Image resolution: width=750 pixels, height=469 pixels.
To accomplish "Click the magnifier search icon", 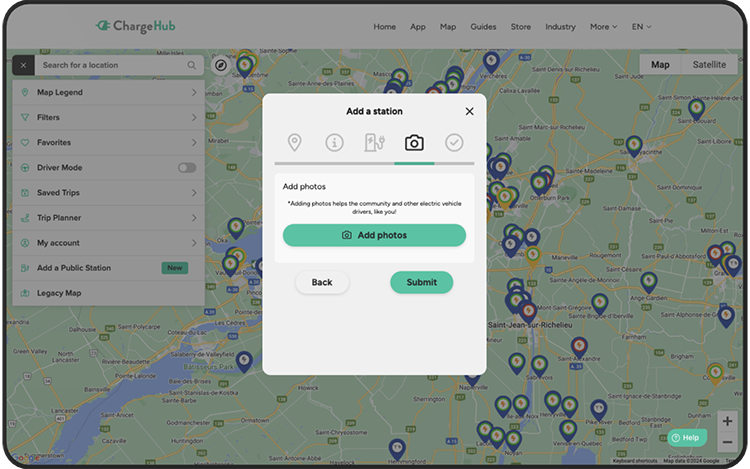I will tap(191, 65).
